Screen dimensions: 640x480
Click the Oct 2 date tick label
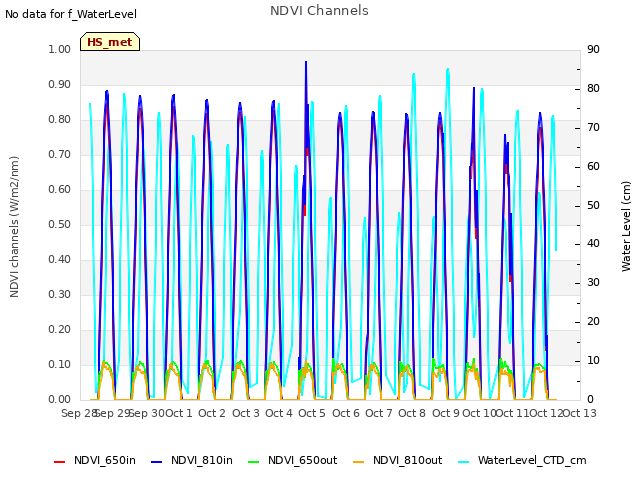click(x=212, y=413)
